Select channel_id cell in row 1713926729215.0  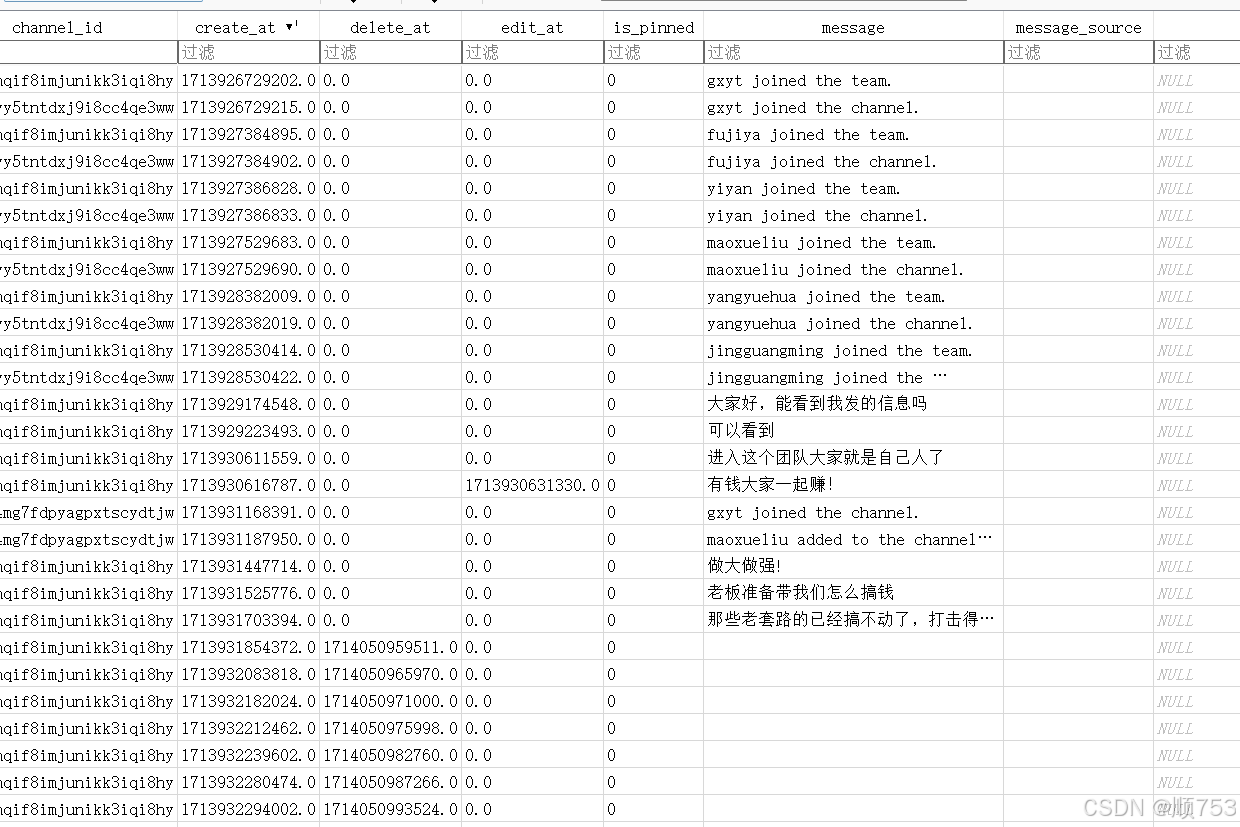tap(88, 107)
